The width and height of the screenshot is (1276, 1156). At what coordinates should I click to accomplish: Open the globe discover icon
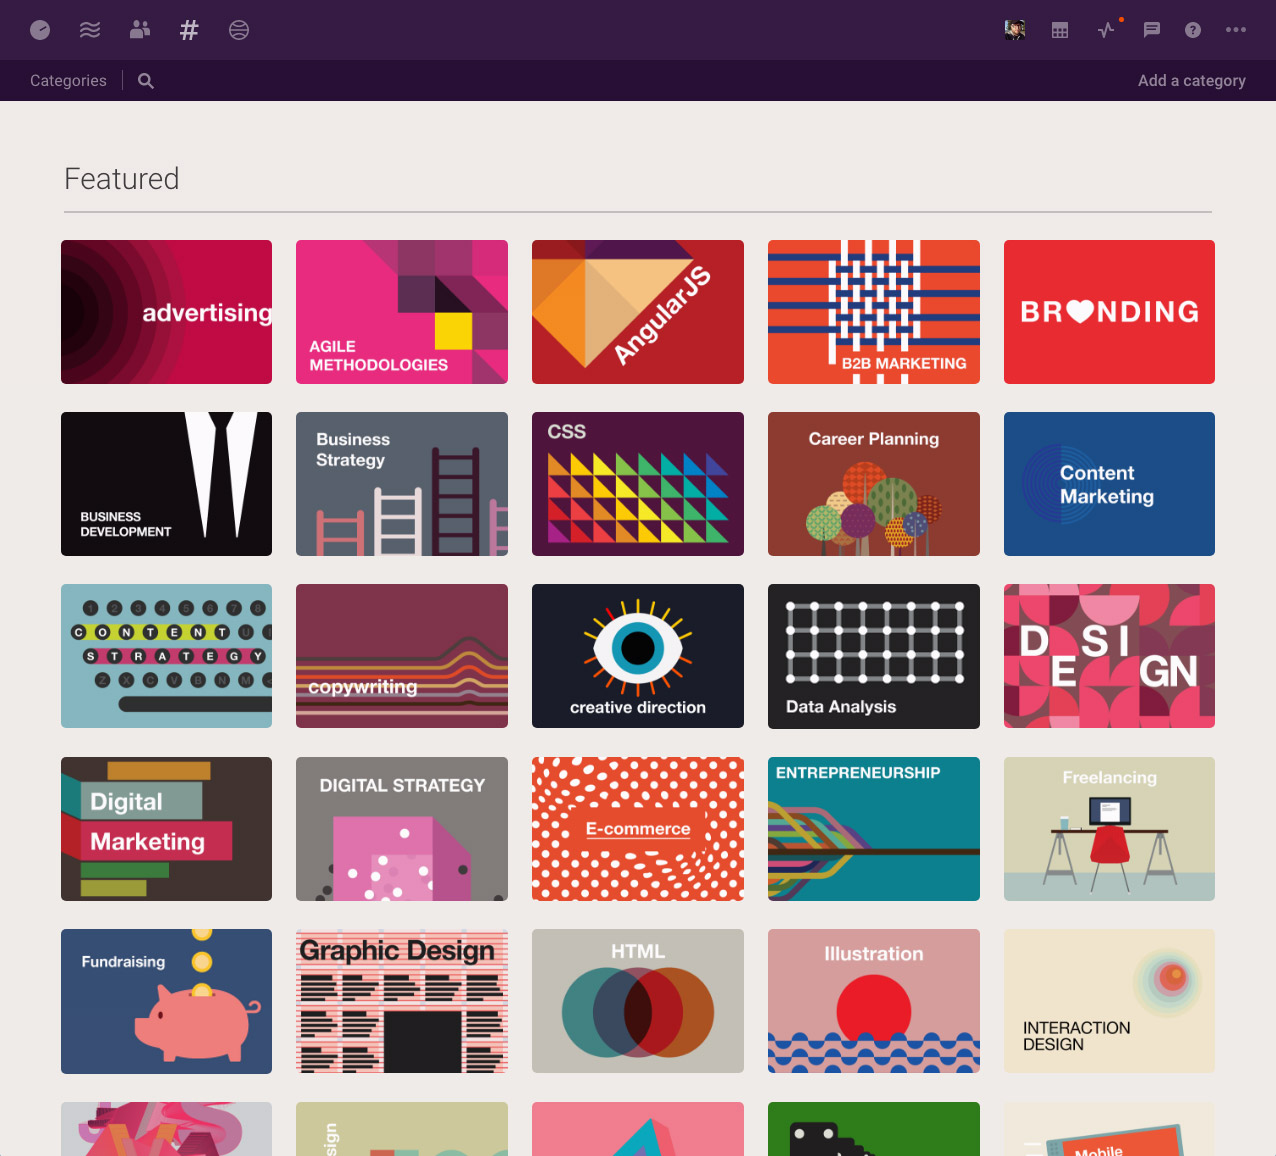(239, 30)
